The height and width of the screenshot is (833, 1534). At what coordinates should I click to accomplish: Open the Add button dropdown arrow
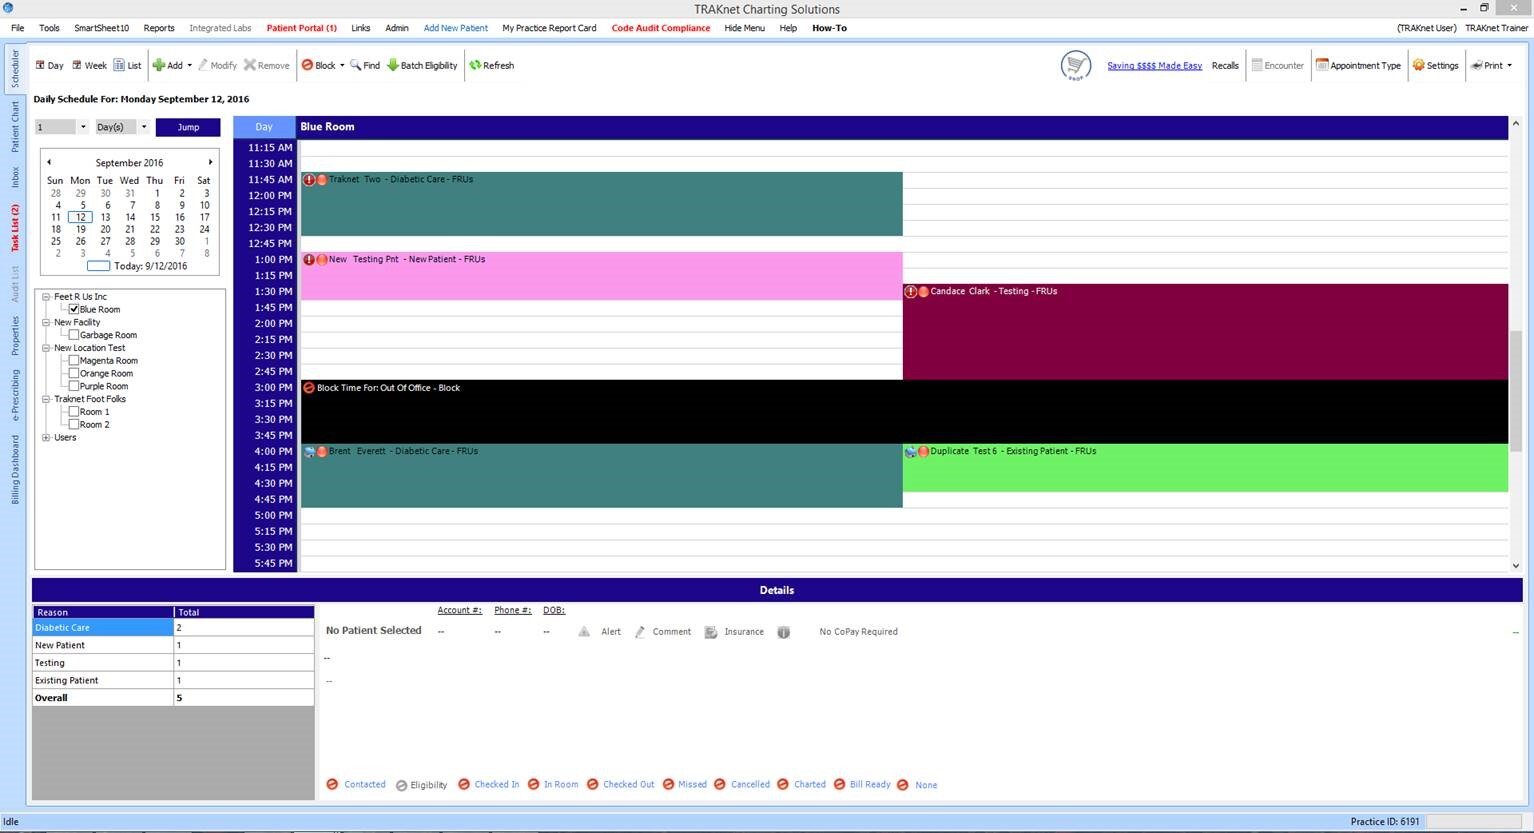tap(189, 66)
